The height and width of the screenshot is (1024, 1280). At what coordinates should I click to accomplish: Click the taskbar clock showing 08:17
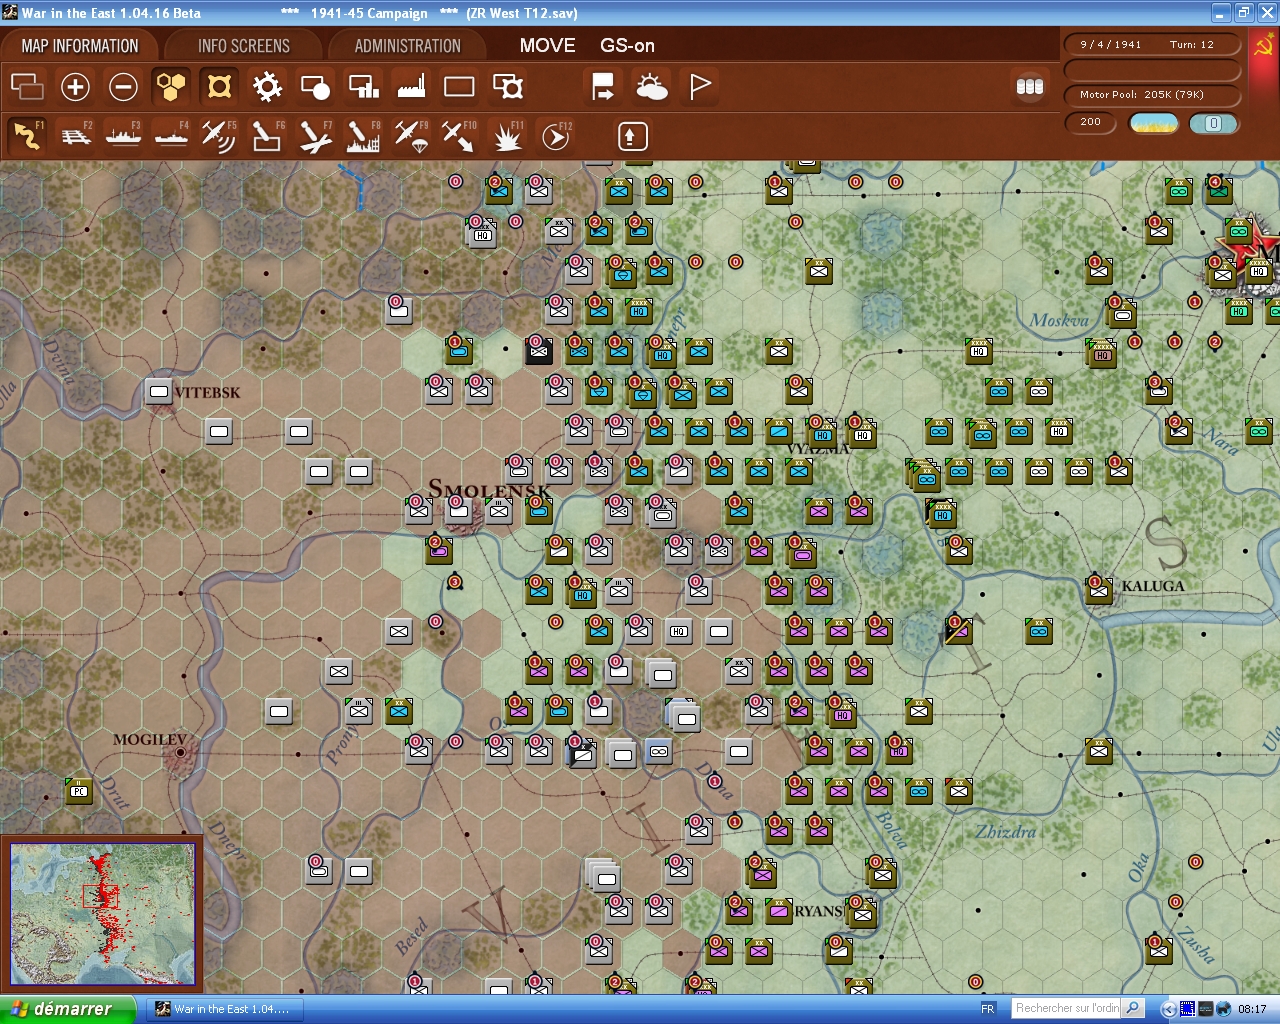(x=1252, y=1009)
